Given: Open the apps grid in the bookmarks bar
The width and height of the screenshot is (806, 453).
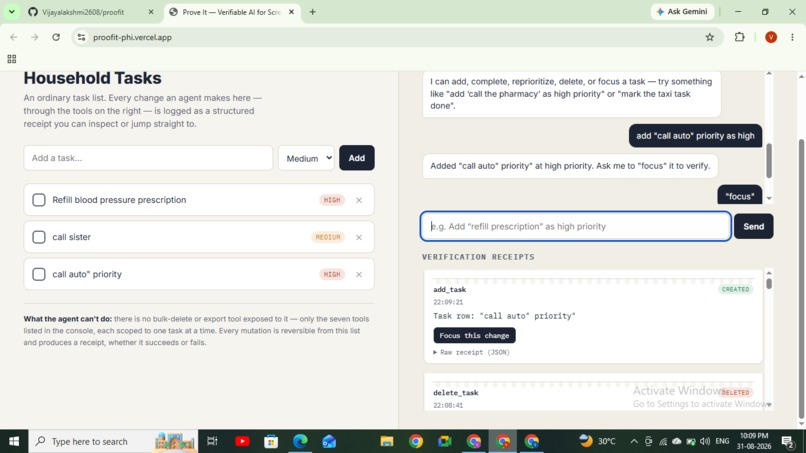Looking at the screenshot, I should (x=12, y=59).
